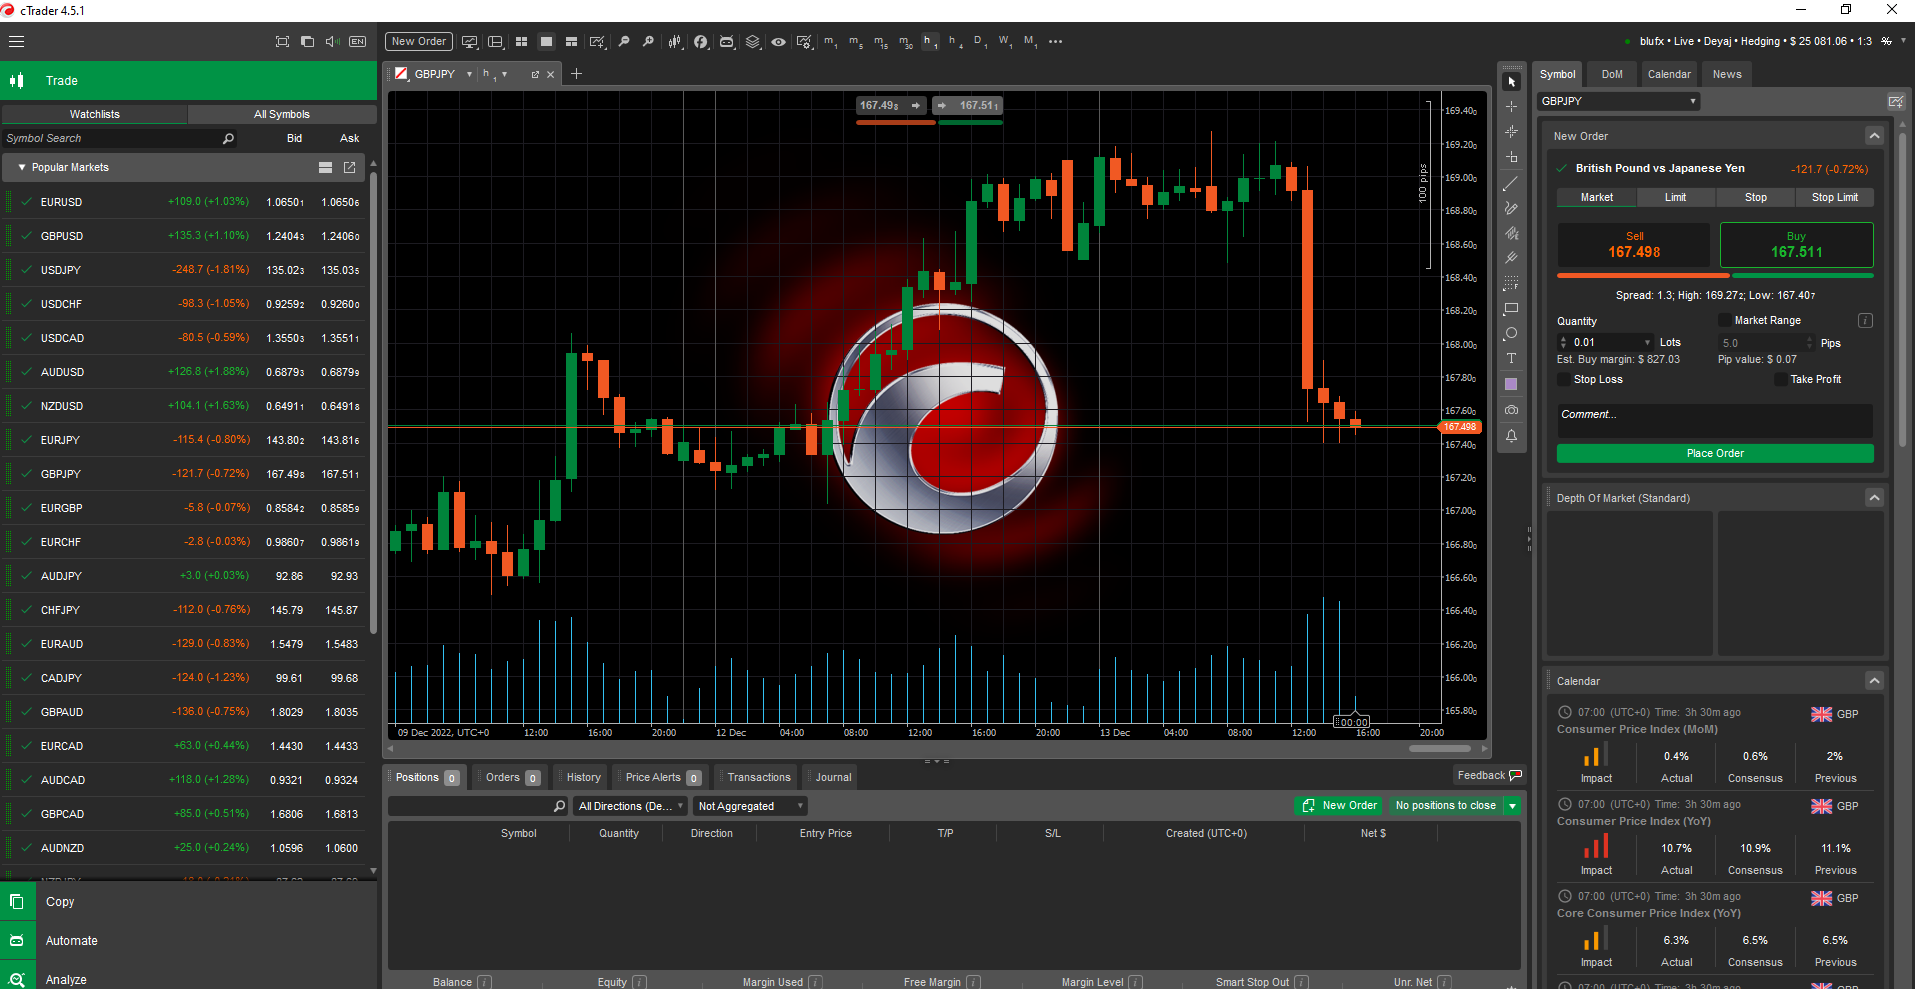
Task: Select the m5 timeframe
Action: (856, 42)
